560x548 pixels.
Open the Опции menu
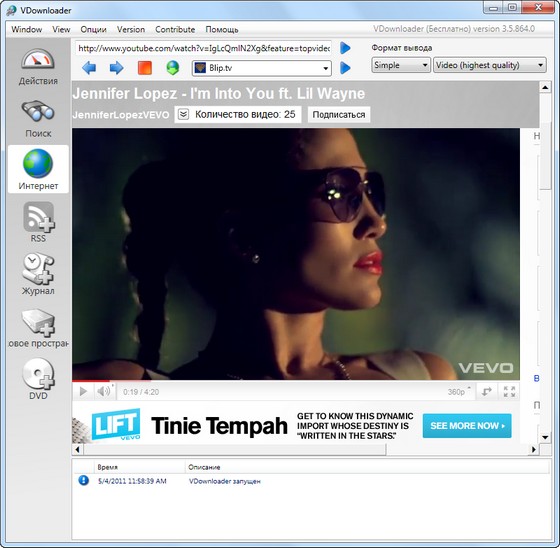tap(93, 29)
